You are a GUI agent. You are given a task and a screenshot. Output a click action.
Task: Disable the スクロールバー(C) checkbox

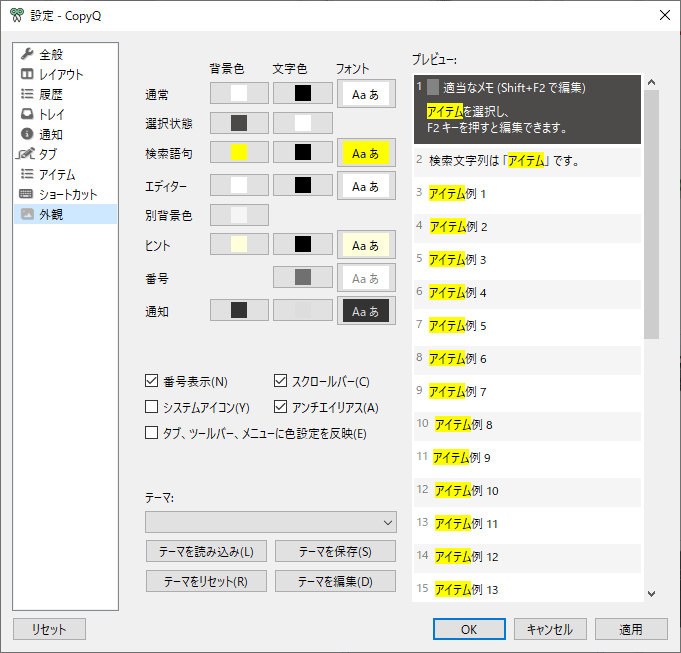click(x=281, y=381)
